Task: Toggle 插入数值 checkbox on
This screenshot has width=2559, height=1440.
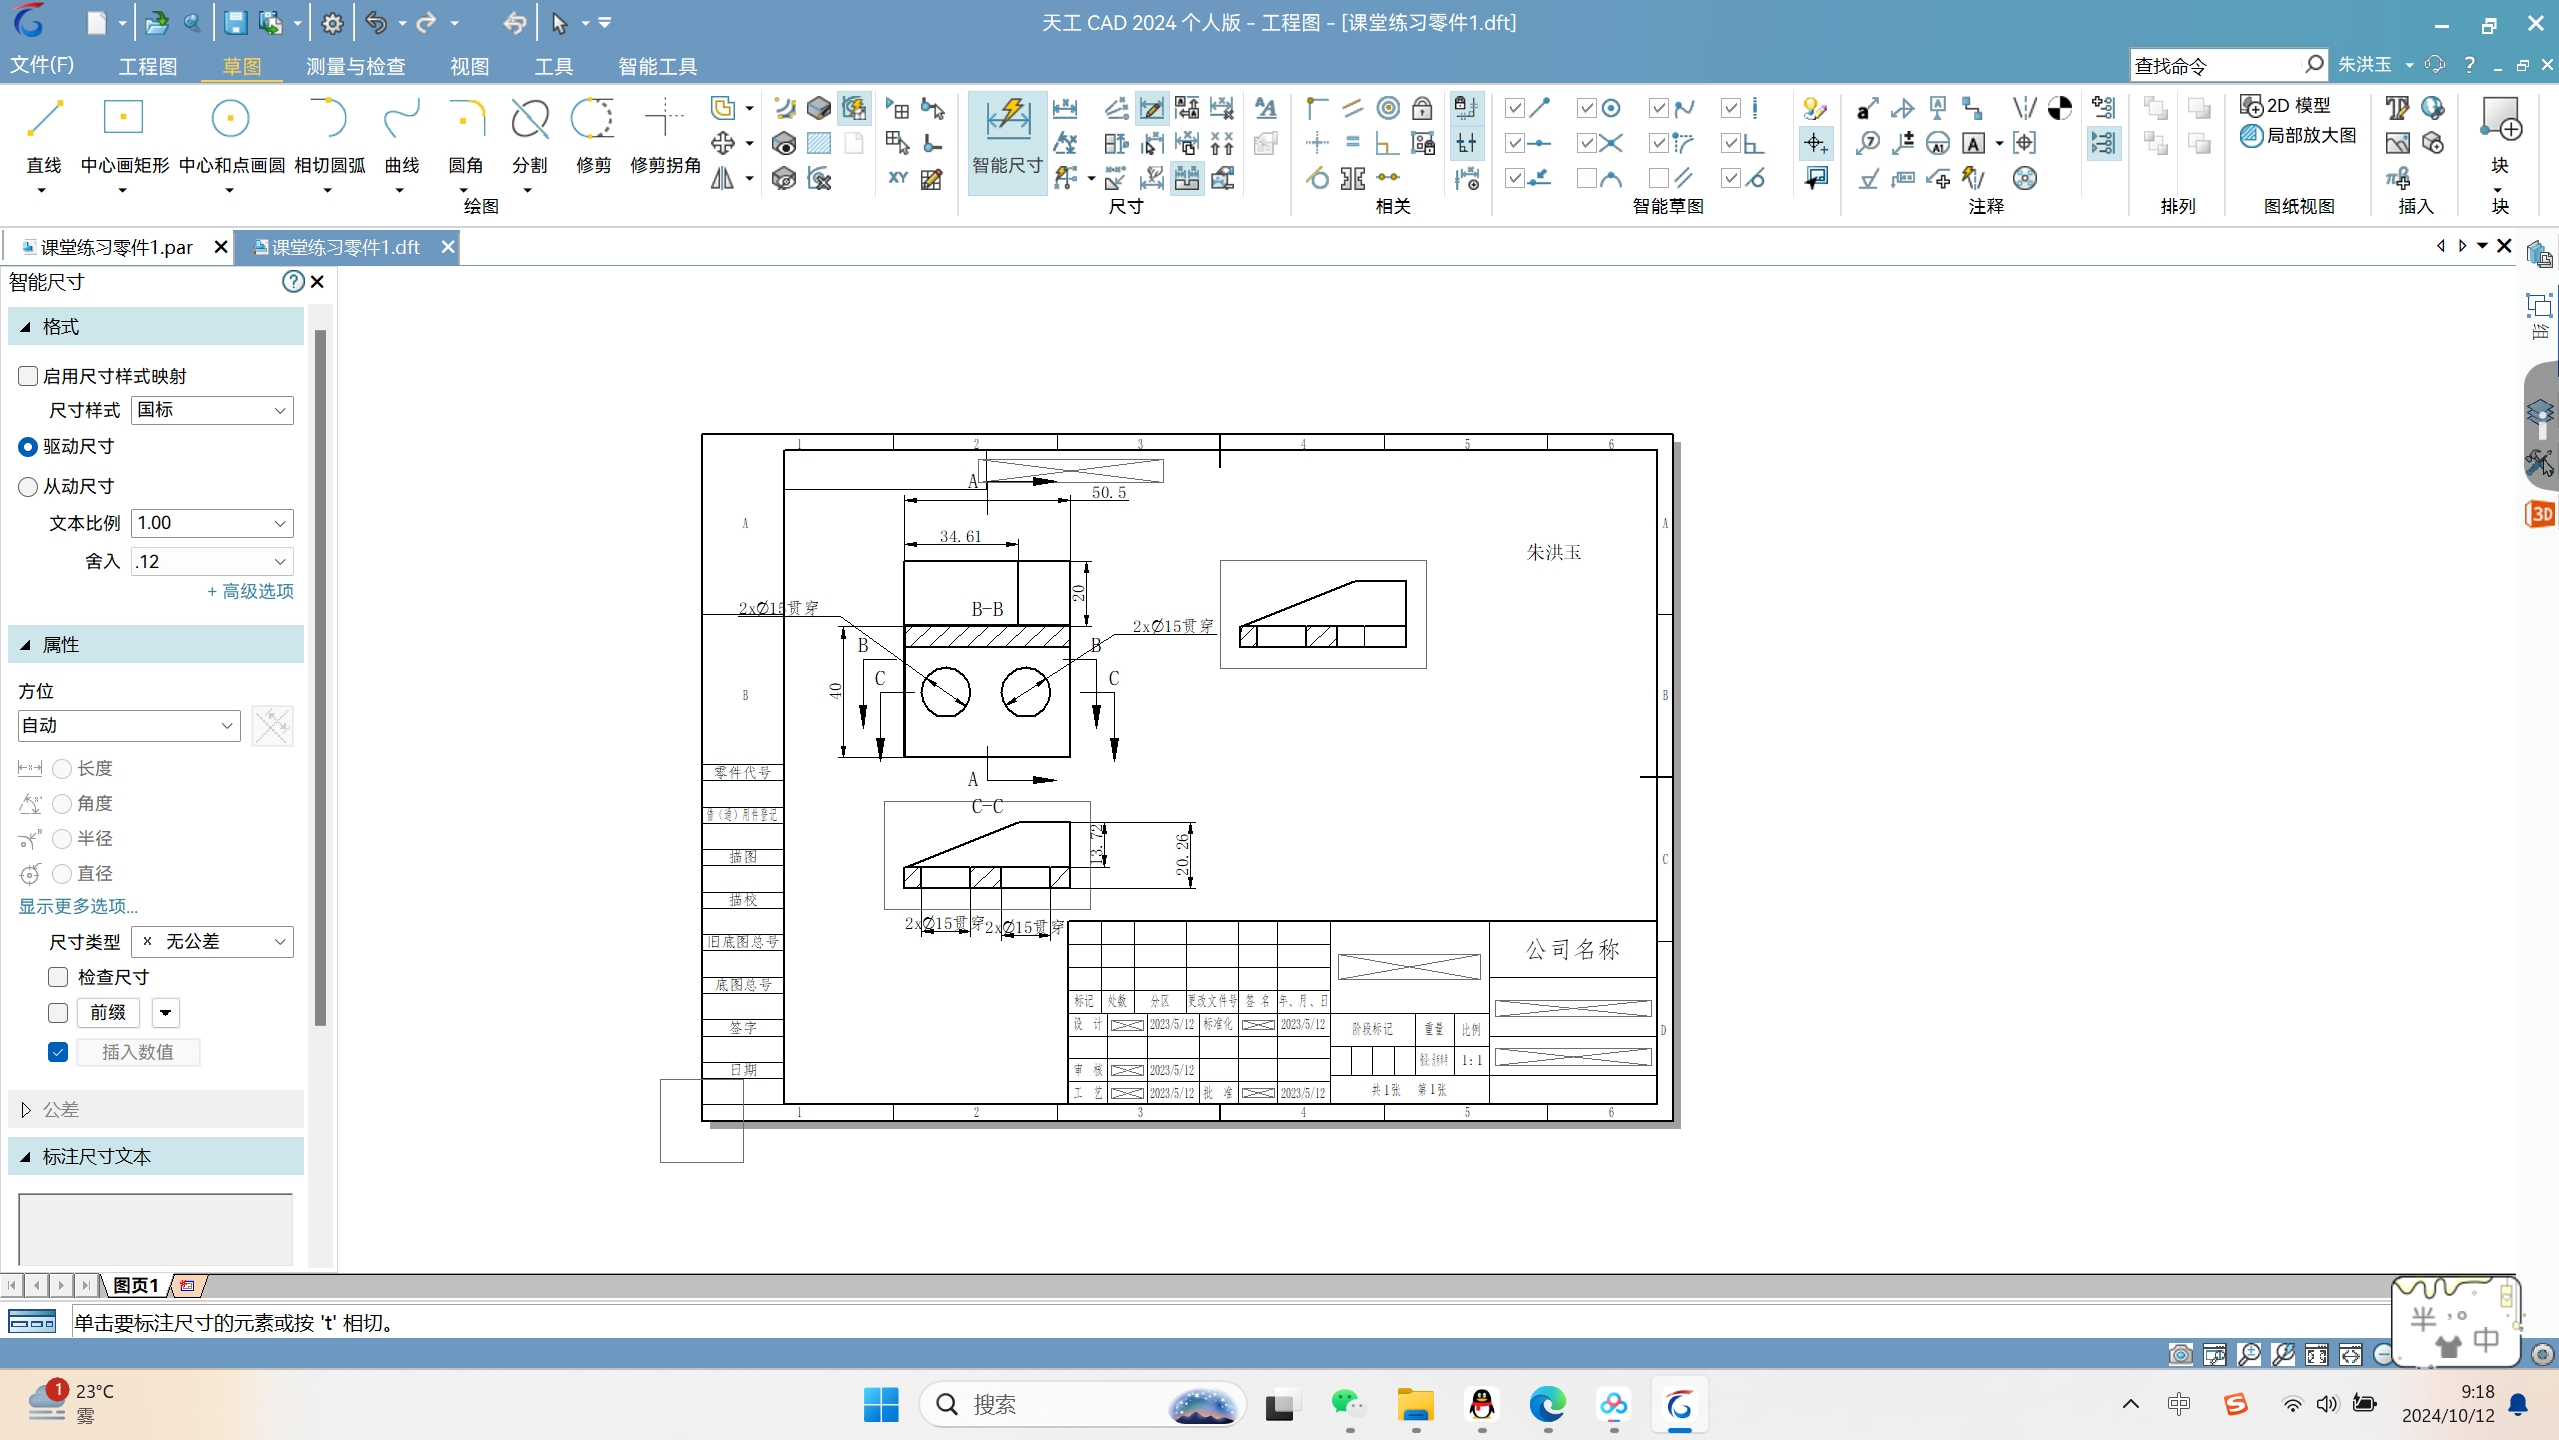Action: tap(58, 1051)
